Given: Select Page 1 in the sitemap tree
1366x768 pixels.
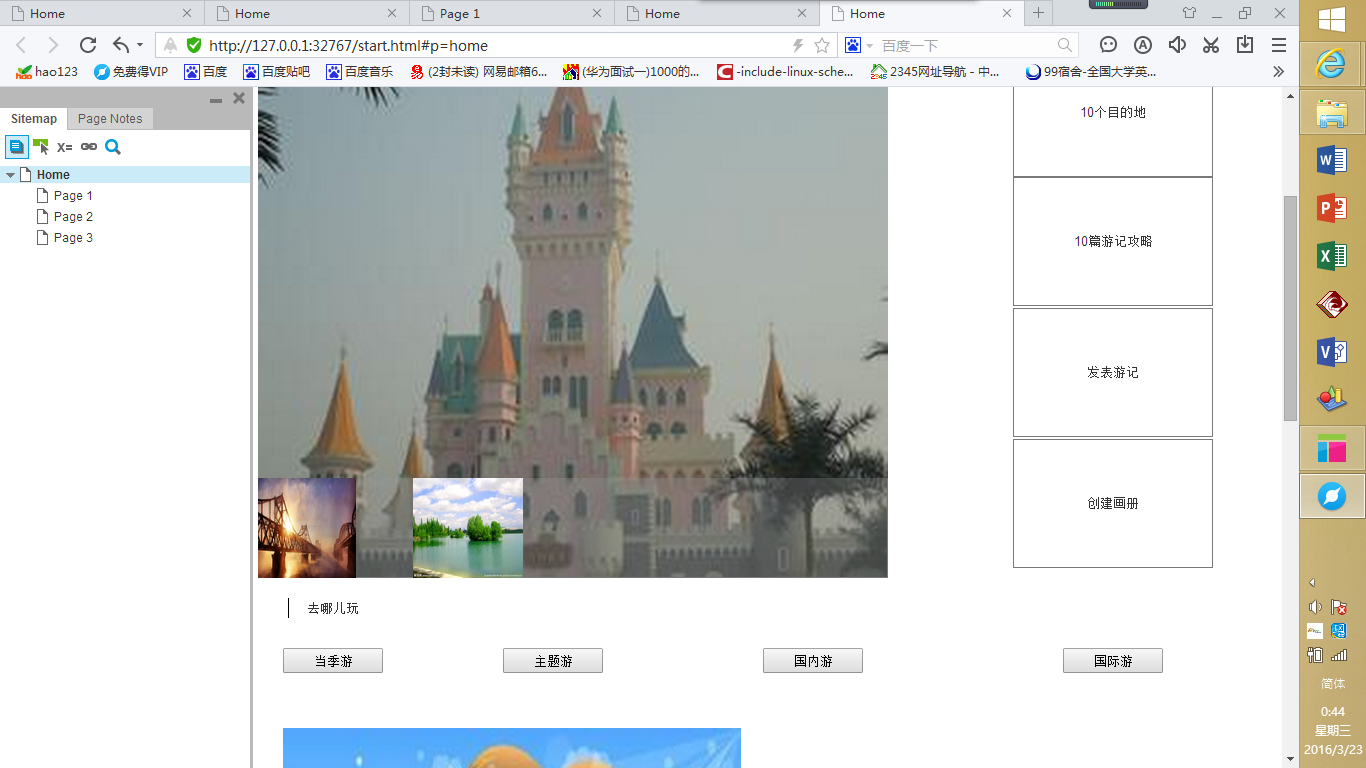Looking at the screenshot, I should [73, 196].
